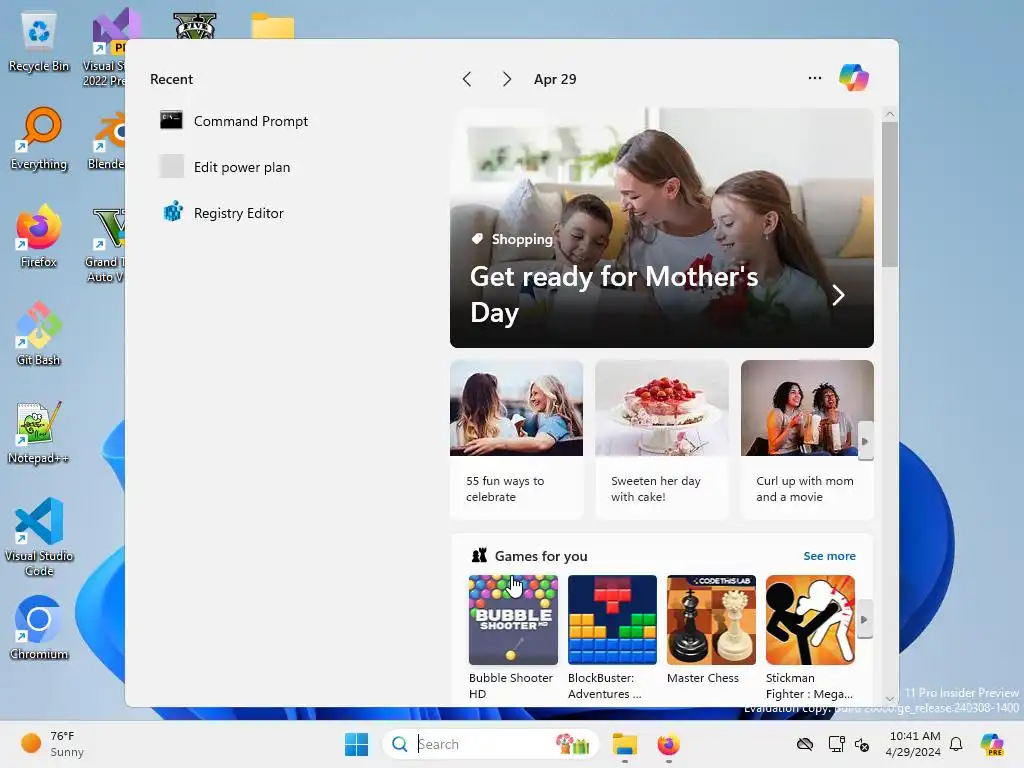
Task: Open the three-dot options menu
Action: (x=814, y=78)
